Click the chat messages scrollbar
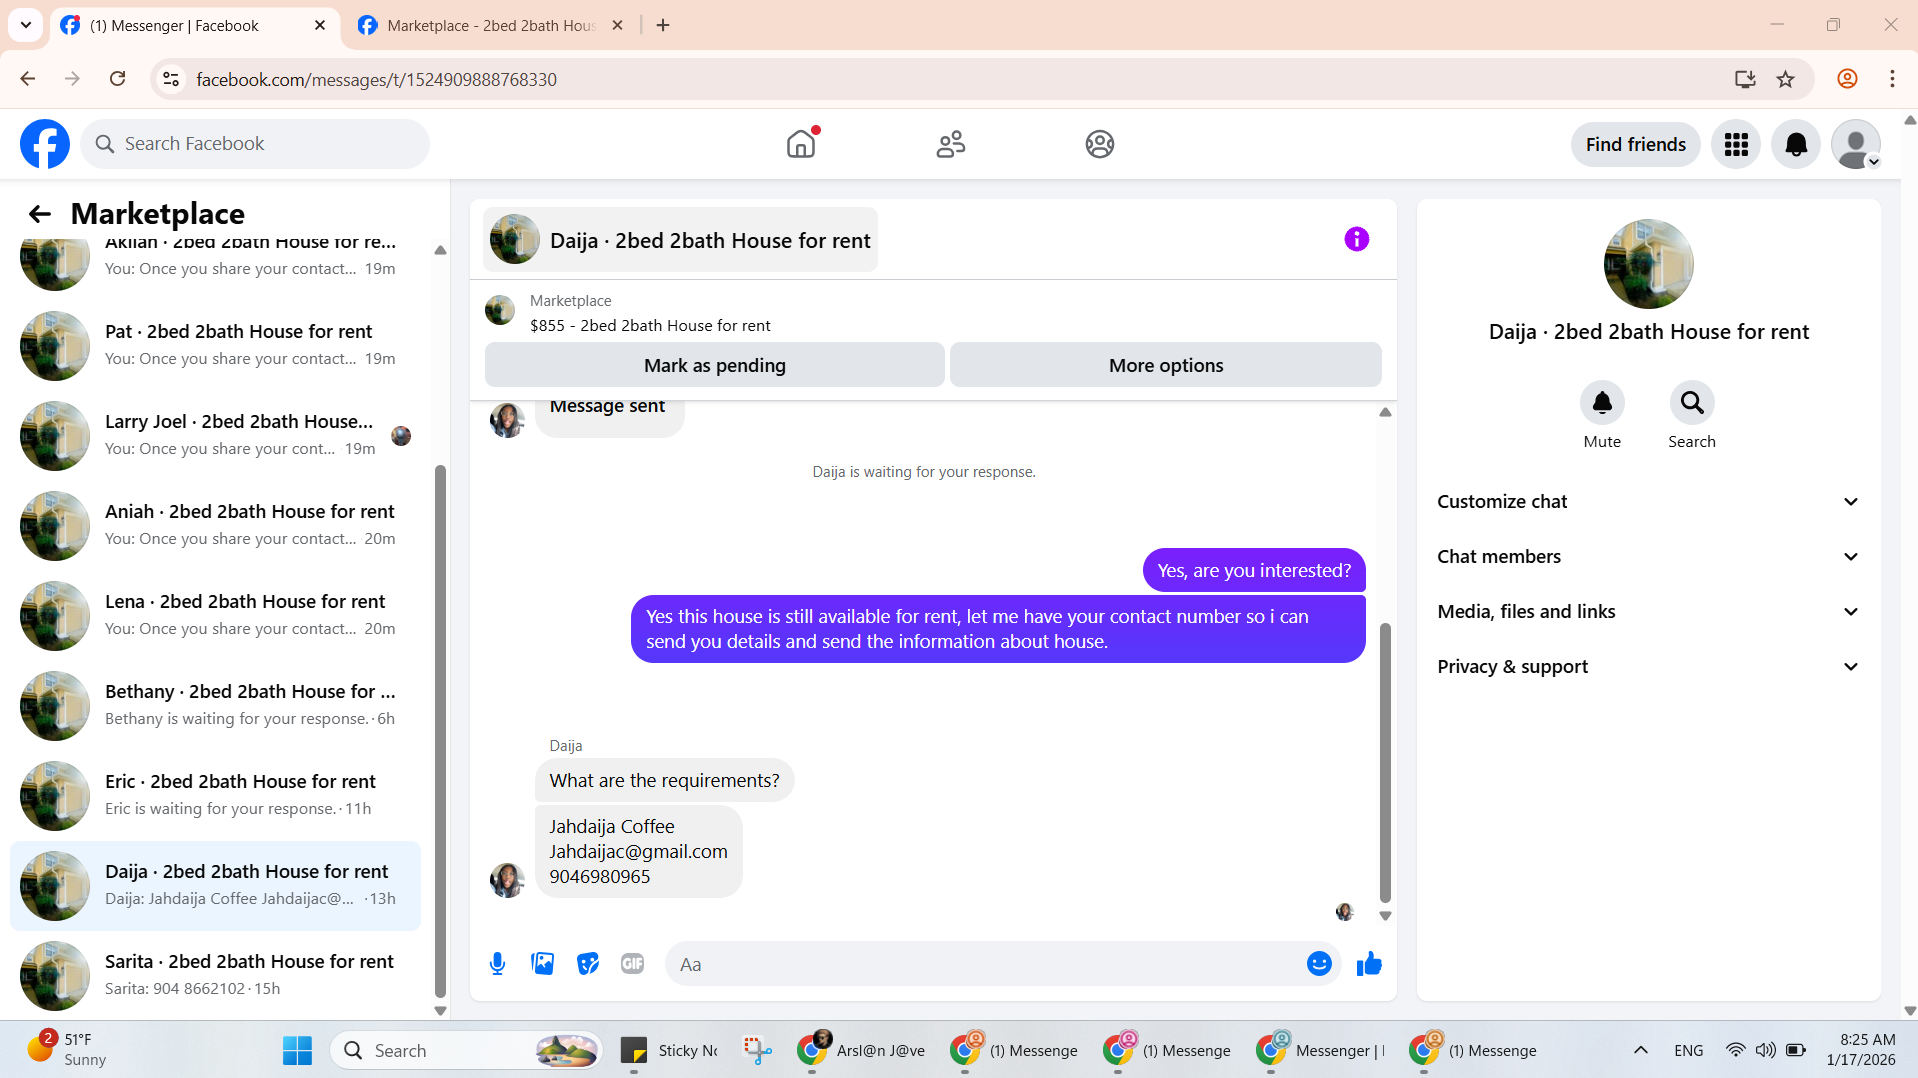Image resolution: width=1918 pixels, height=1078 pixels. tap(1385, 763)
